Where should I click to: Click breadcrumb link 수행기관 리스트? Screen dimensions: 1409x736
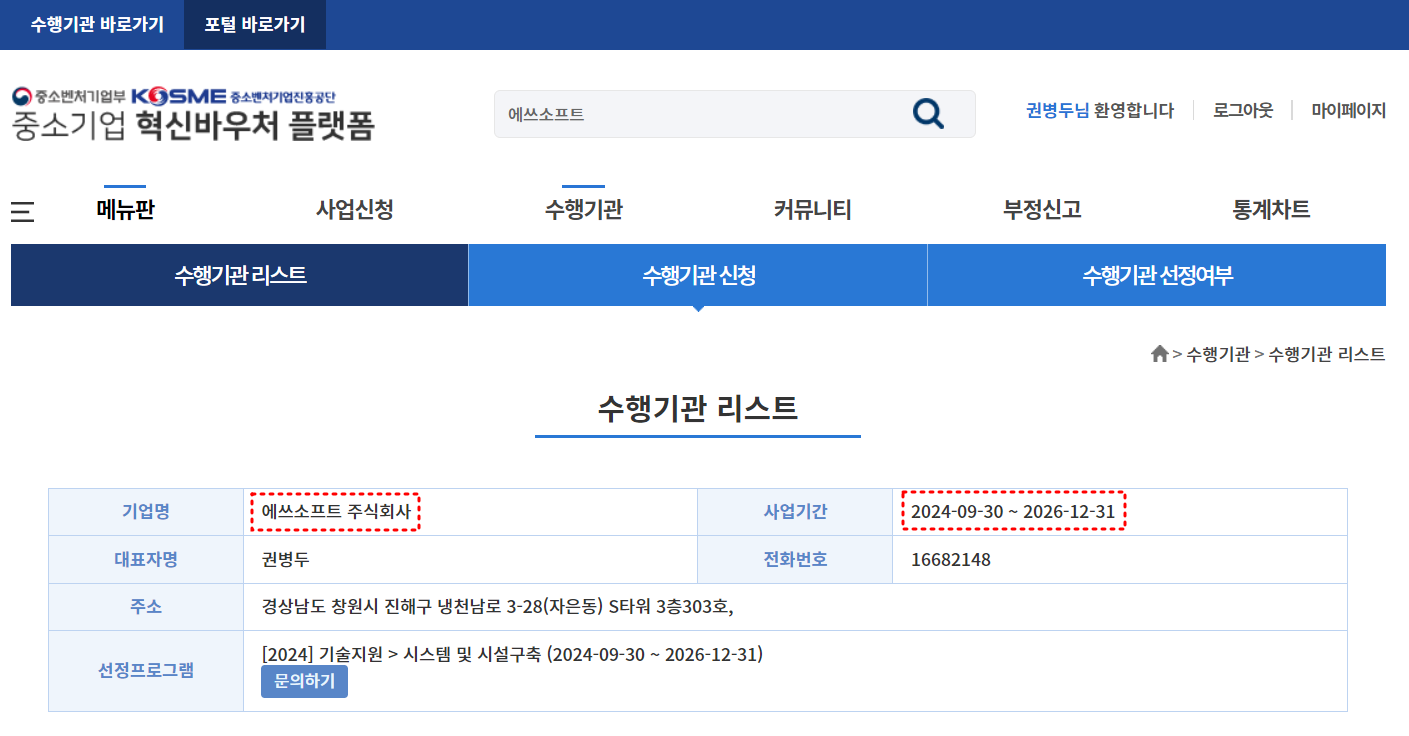(1327, 354)
